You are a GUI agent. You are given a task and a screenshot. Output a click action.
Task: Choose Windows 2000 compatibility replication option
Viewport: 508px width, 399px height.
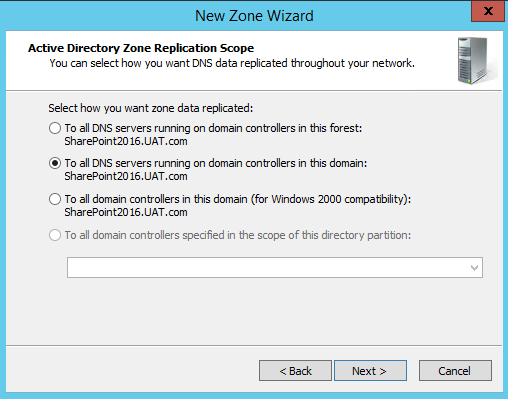pyautogui.click(x=55, y=199)
